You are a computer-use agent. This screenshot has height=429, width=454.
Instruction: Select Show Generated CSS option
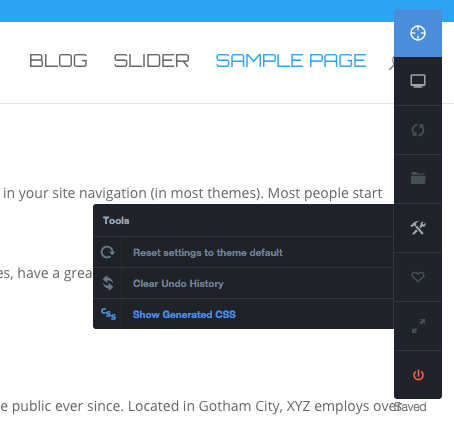tap(184, 314)
